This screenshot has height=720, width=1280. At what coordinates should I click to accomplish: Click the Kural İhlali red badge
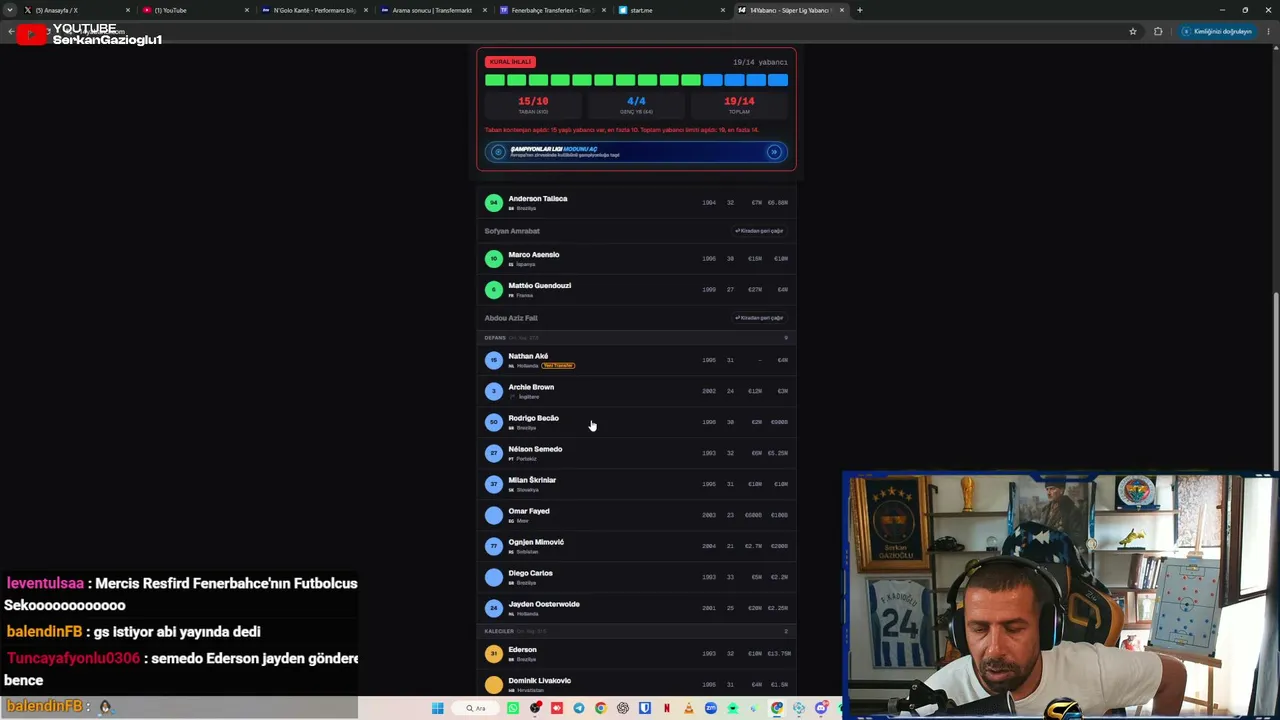[510, 62]
